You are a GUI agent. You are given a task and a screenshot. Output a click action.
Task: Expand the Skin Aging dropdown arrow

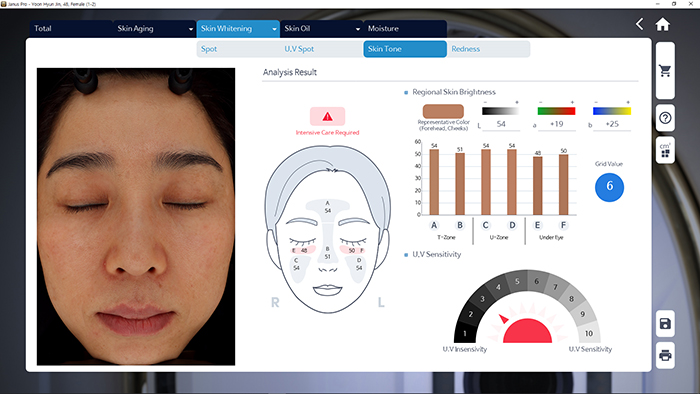191,29
